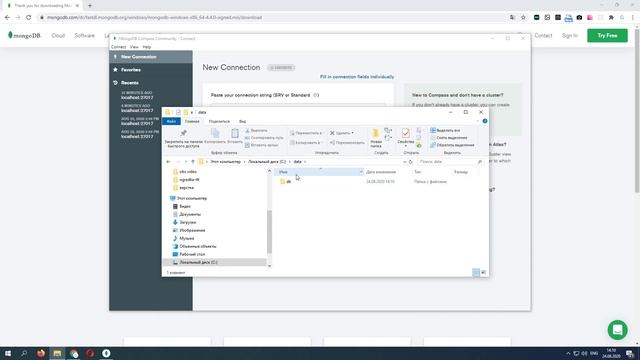This screenshot has height=360, width=640.
Task: Open Favorites in Compass sidebar
Action: coord(131,70)
